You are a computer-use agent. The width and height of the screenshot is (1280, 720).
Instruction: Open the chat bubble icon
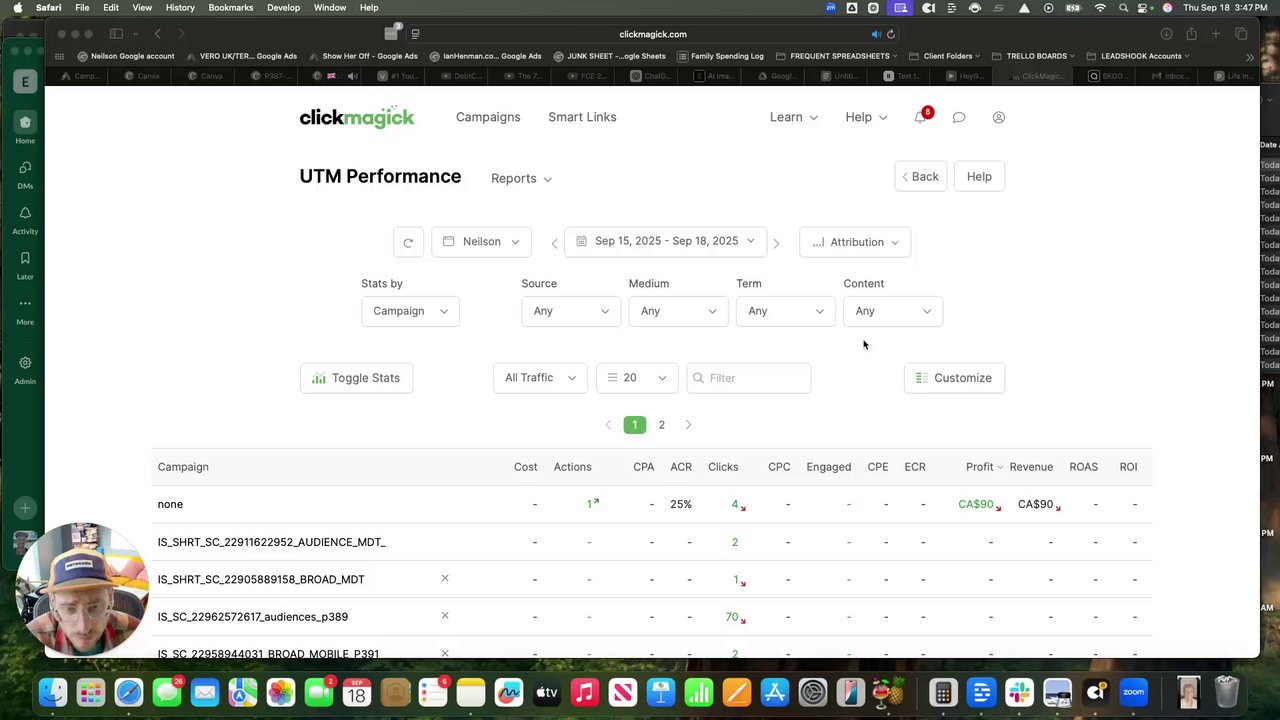click(958, 117)
